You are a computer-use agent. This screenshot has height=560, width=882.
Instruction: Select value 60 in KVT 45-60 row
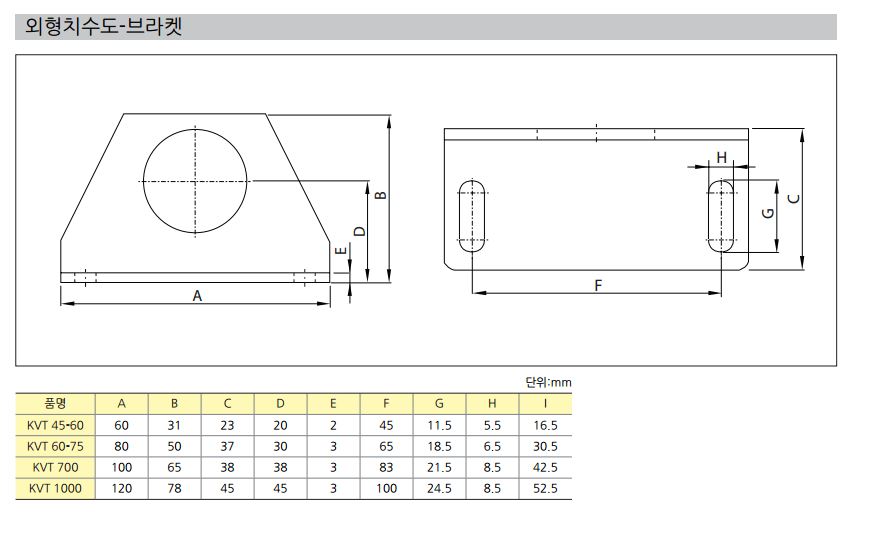pyautogui.click(x=122, y=426)
